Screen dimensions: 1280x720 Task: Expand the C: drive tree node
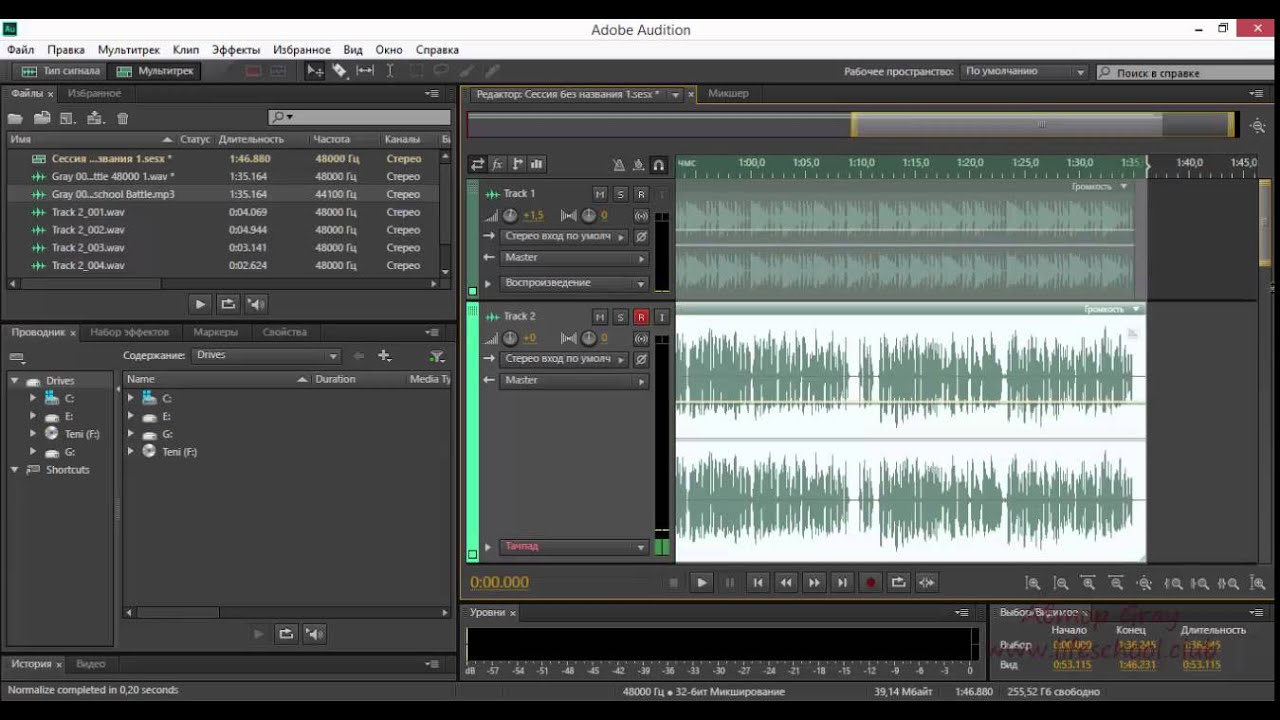pos(33,398)
